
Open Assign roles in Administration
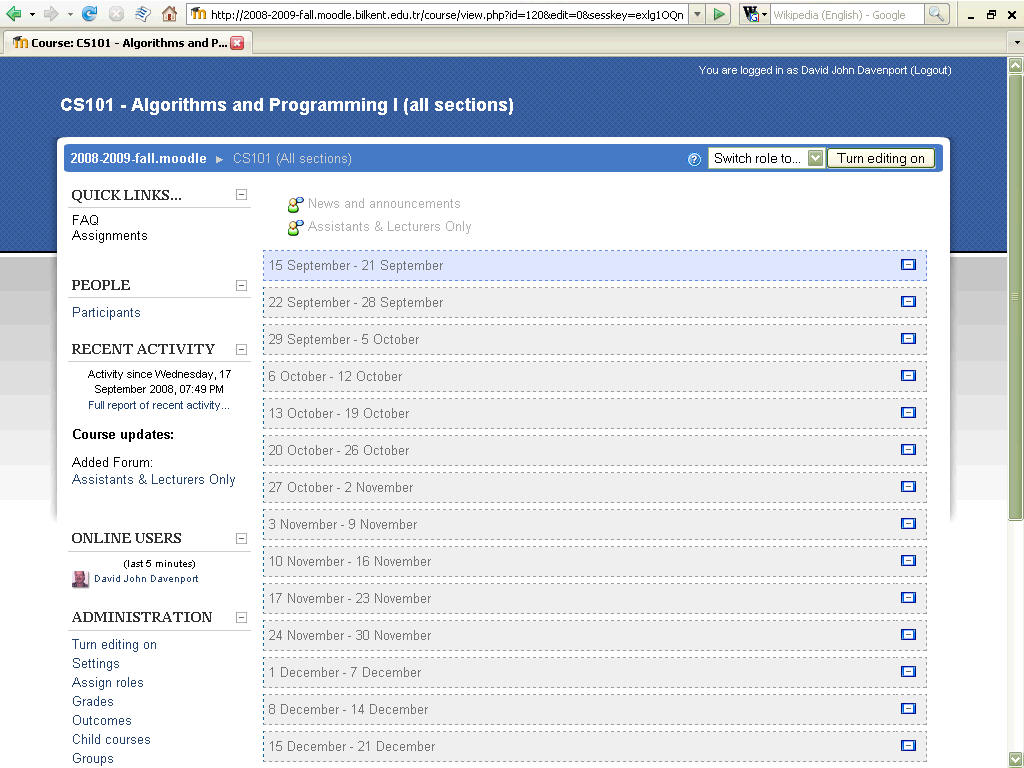point(108,682)
